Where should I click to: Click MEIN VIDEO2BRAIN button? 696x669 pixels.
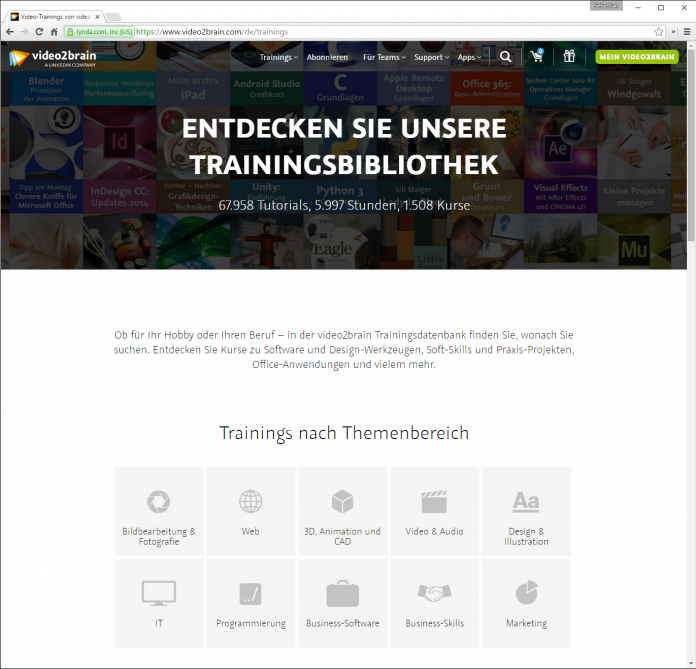[637, 57]
